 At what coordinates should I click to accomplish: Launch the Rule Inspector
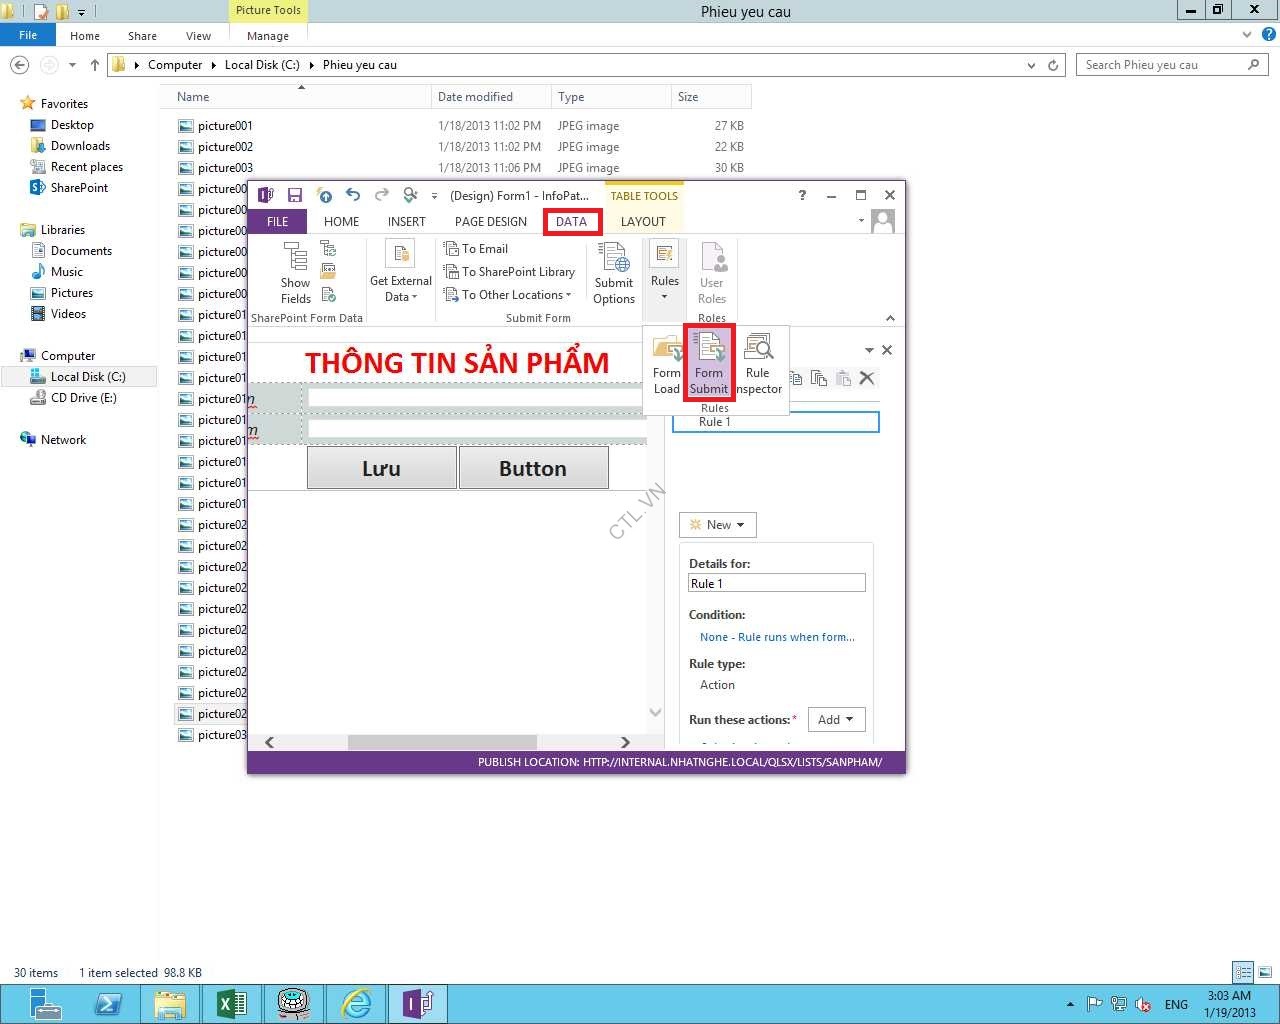point(758,364)
